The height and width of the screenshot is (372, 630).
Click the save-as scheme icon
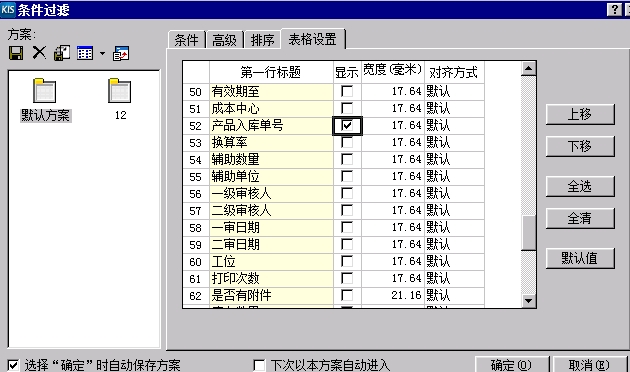pos(62,53)
